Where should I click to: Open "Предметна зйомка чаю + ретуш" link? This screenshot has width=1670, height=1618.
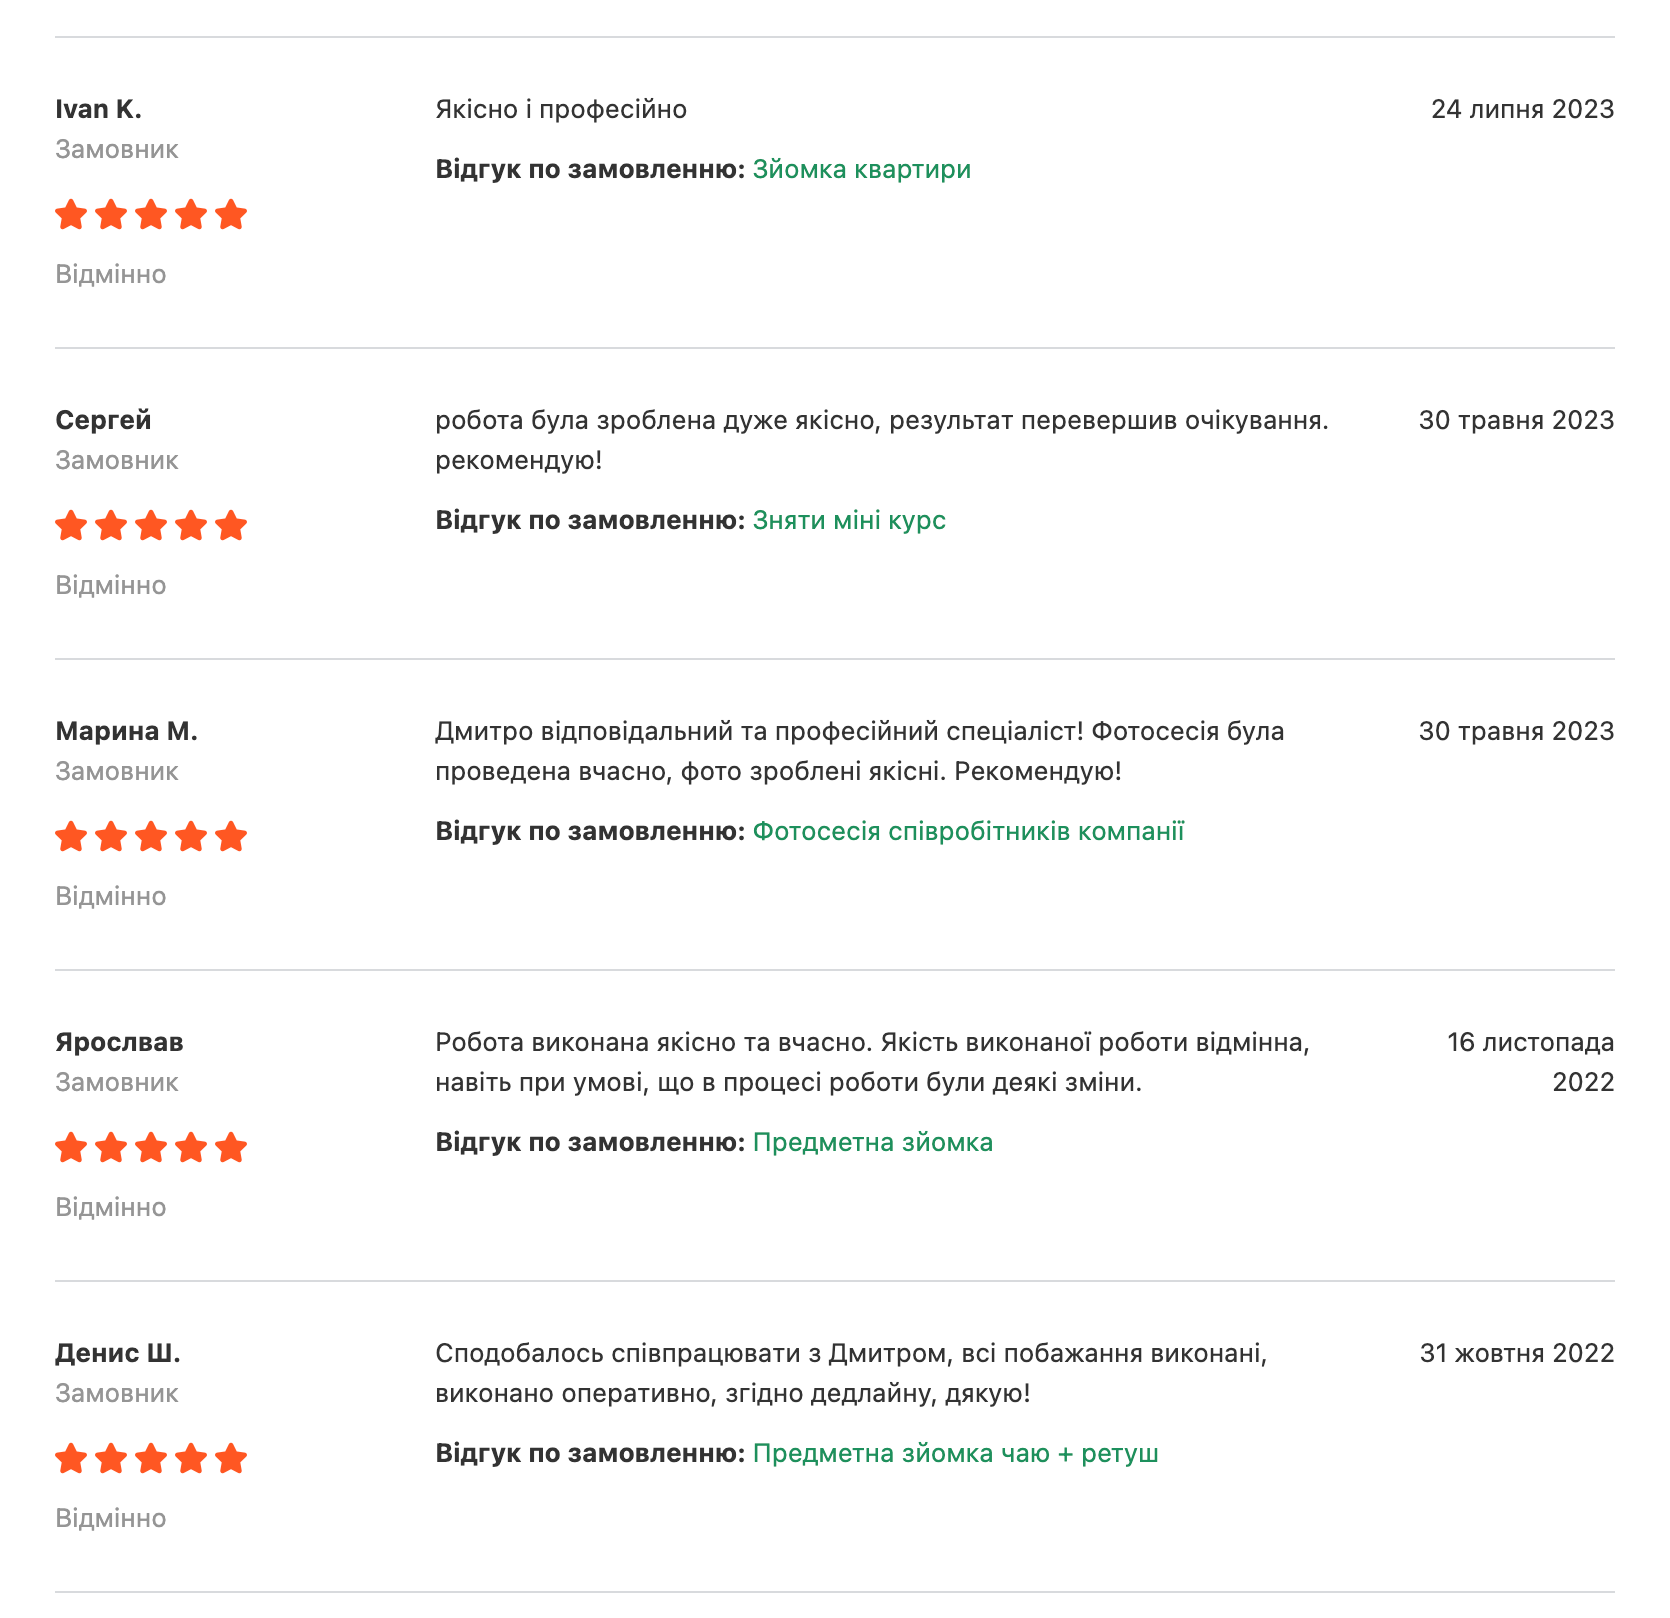click(x=955, y=1453)
